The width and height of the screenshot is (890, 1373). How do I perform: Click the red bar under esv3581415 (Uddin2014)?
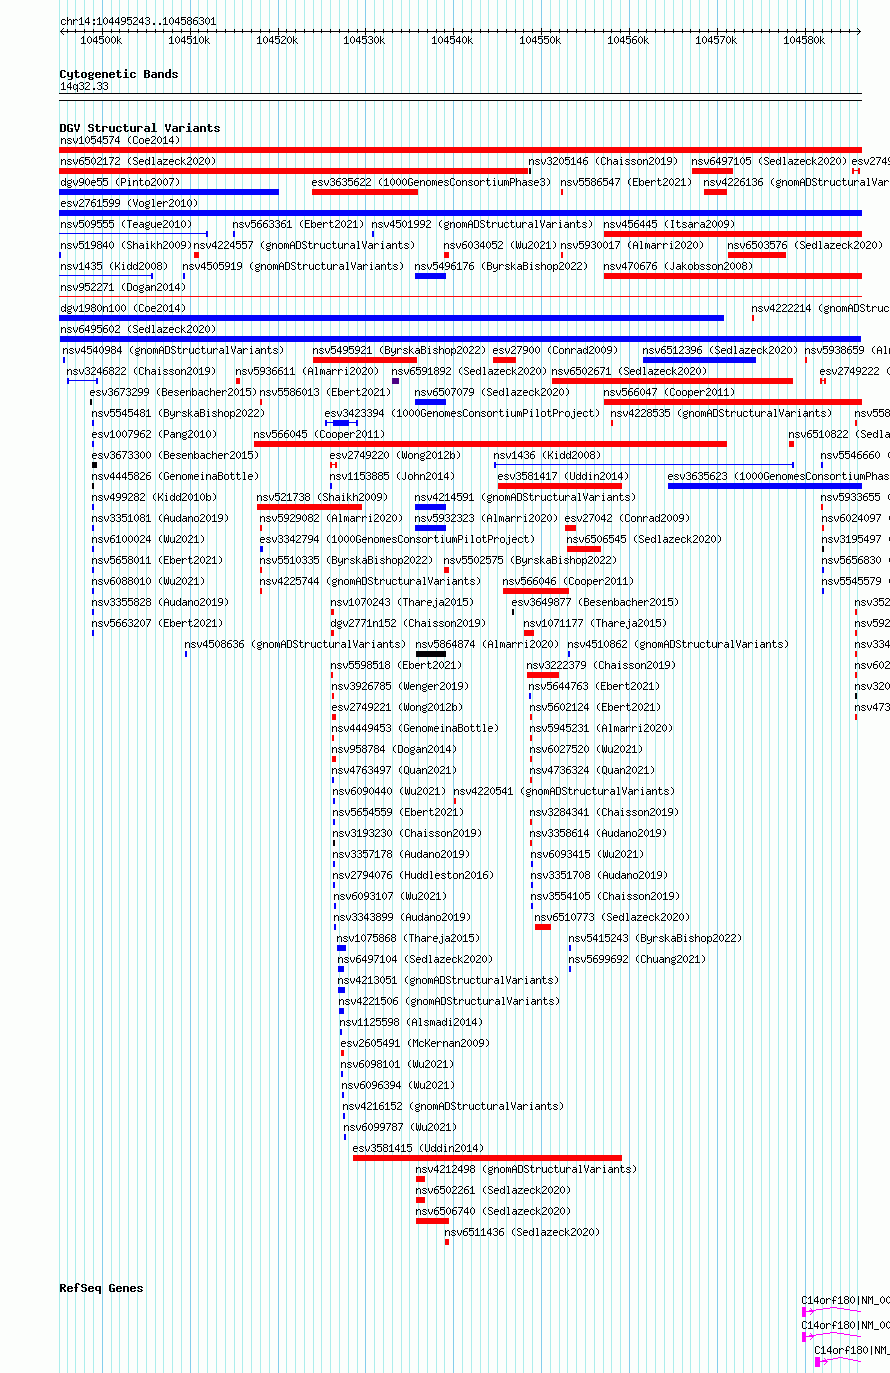tap(487, 1158)
